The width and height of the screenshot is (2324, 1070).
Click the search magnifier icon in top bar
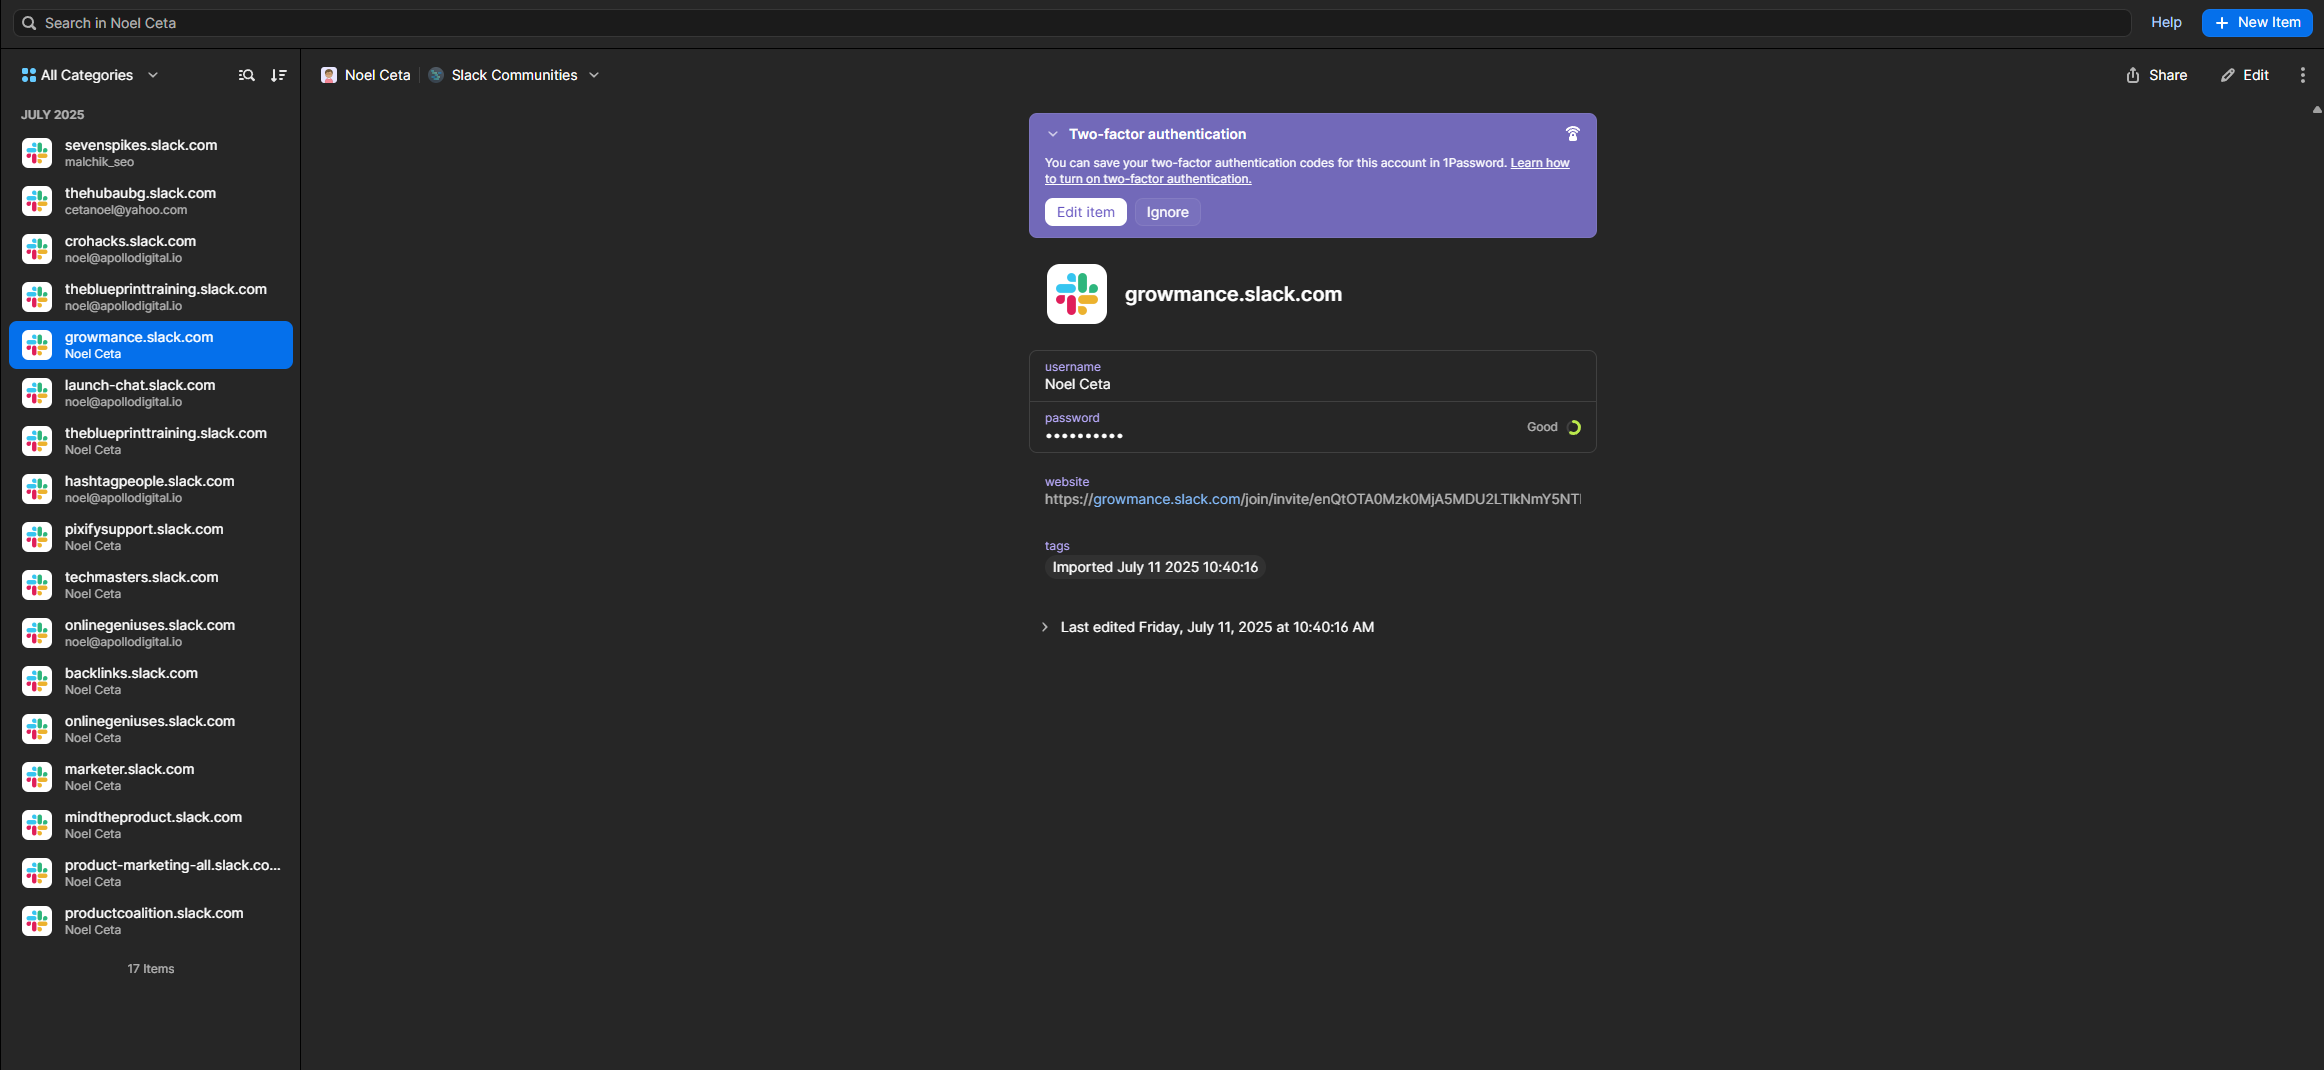point(29,23)
